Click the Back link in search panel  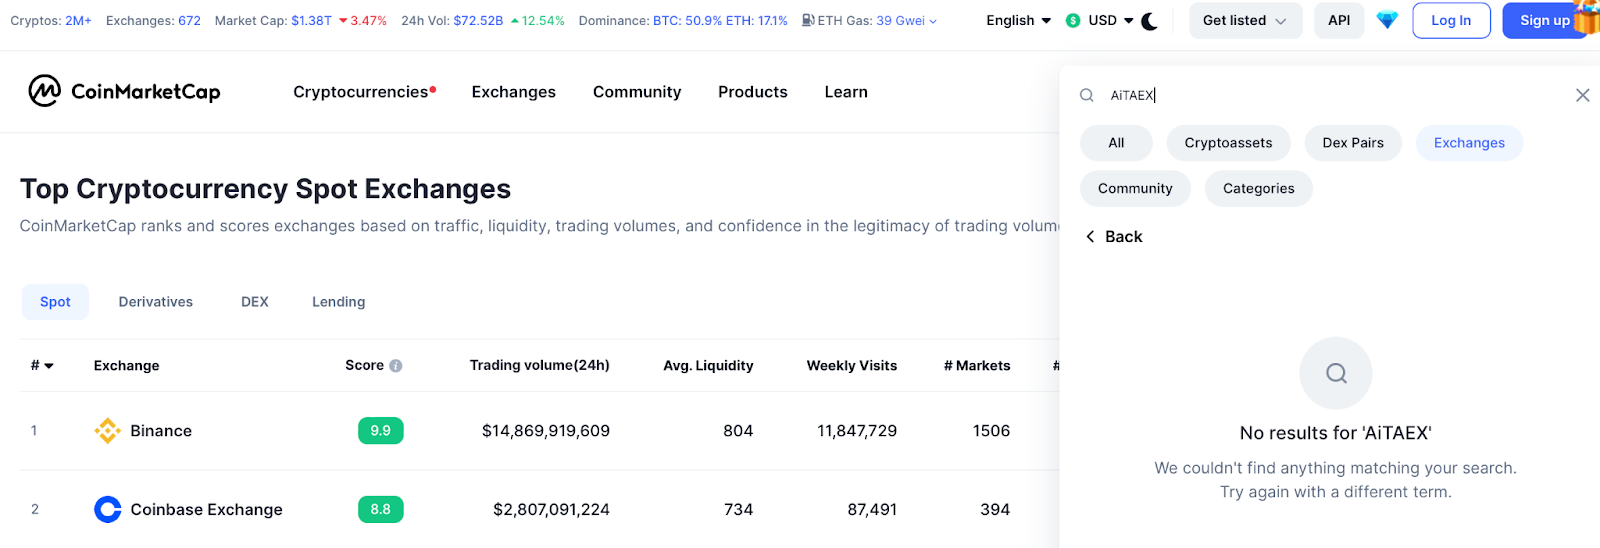point(1114,237)
